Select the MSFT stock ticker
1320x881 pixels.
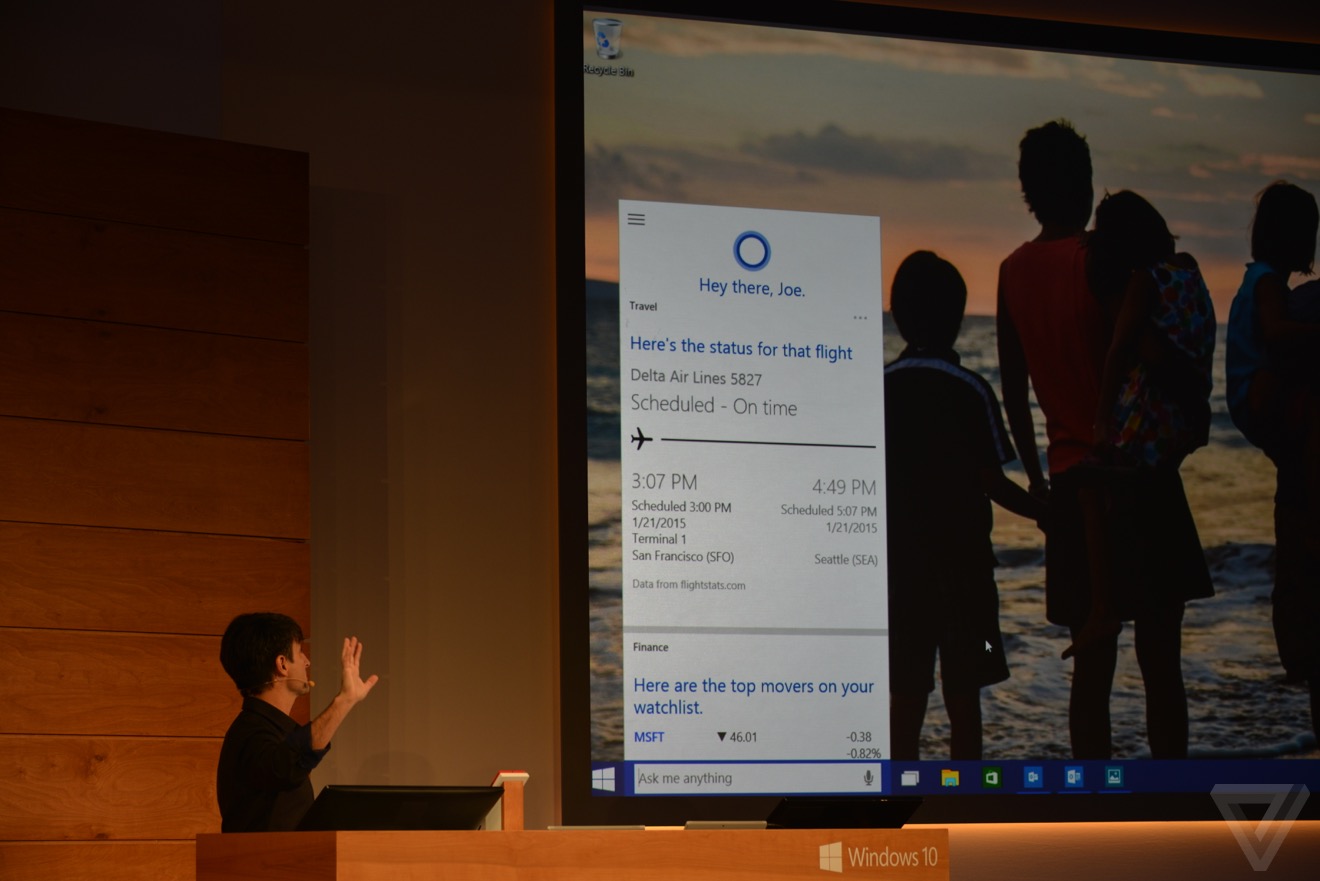tap(649, 737)
